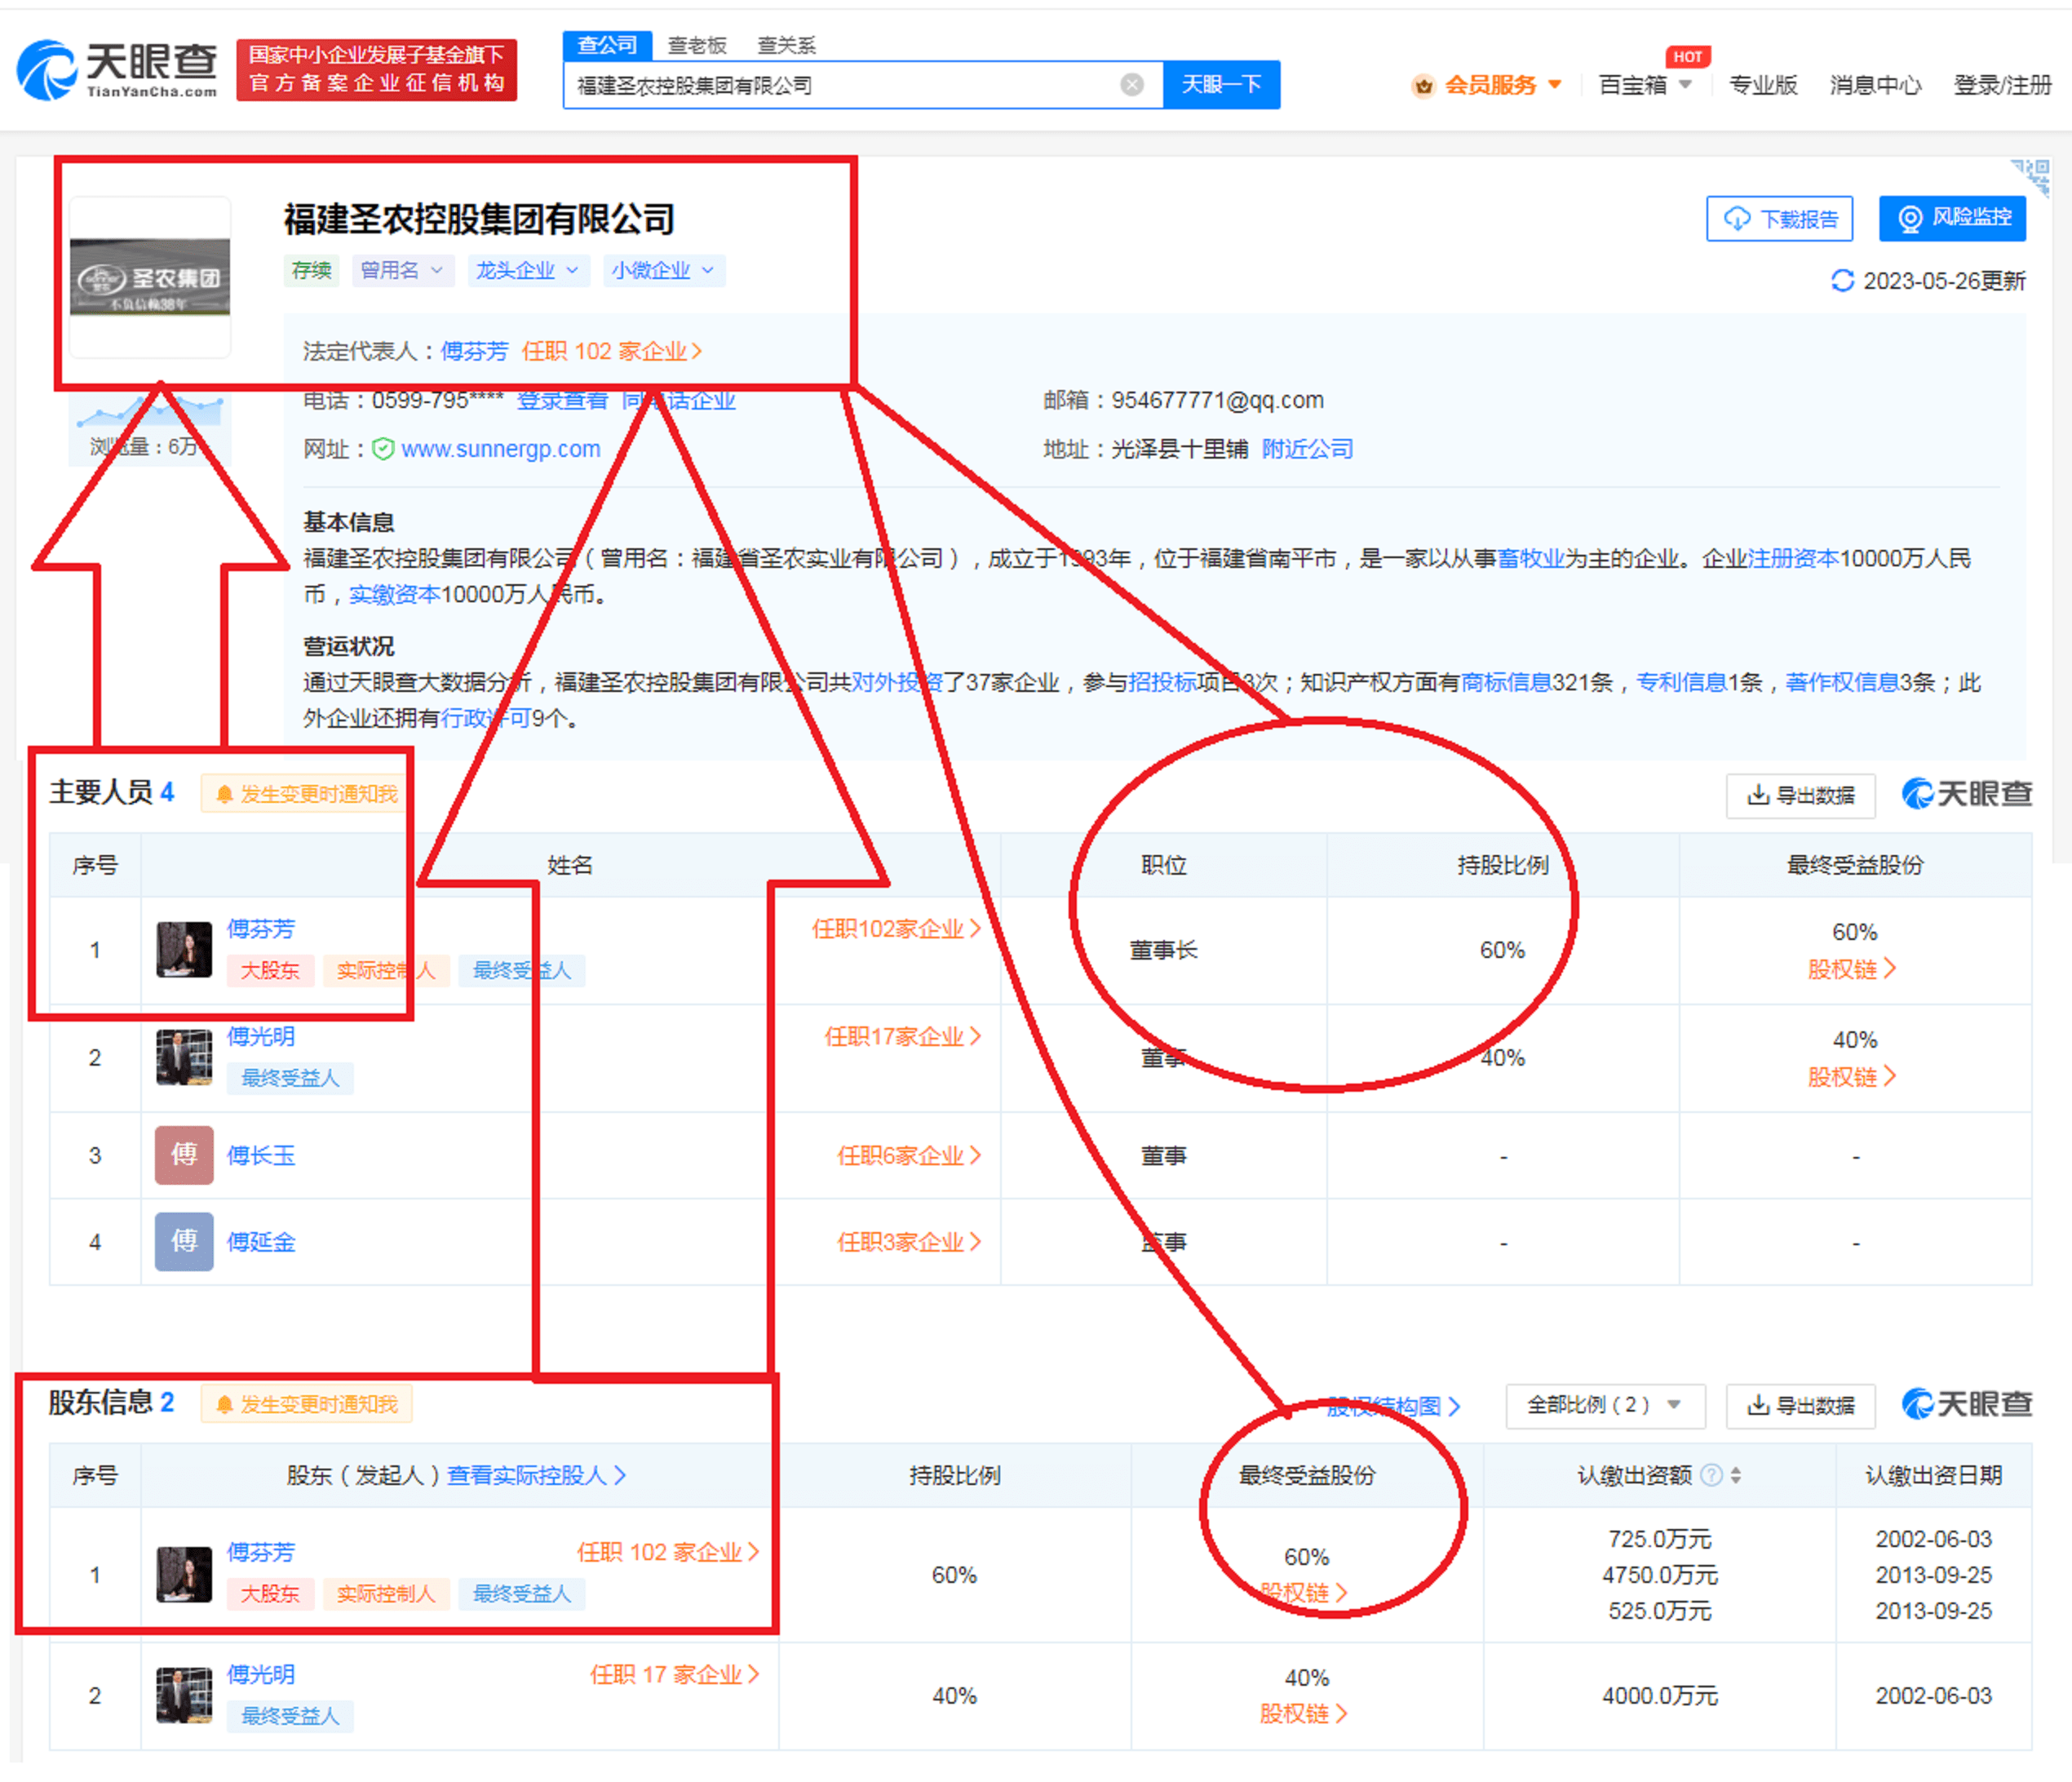Click 附近公司 link next to address

pos(1307,449)
